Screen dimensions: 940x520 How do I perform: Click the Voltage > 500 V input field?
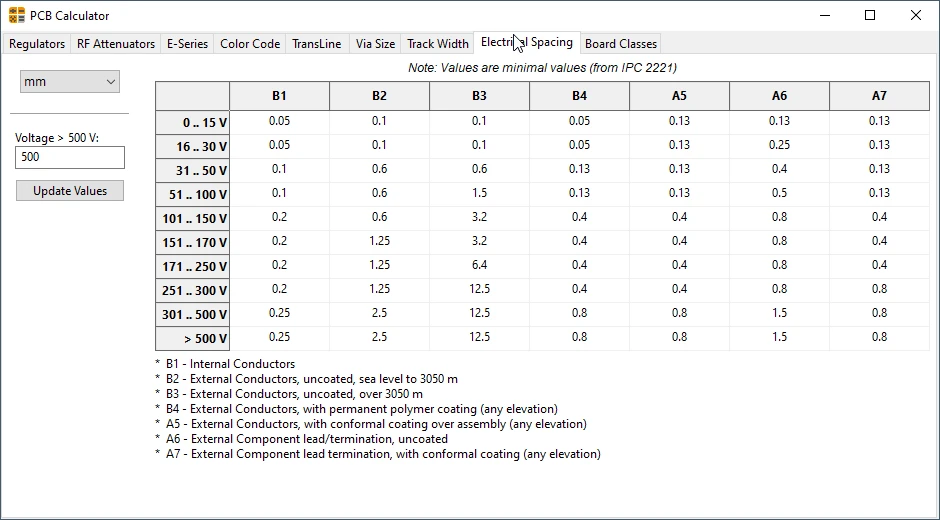(70, 157)
